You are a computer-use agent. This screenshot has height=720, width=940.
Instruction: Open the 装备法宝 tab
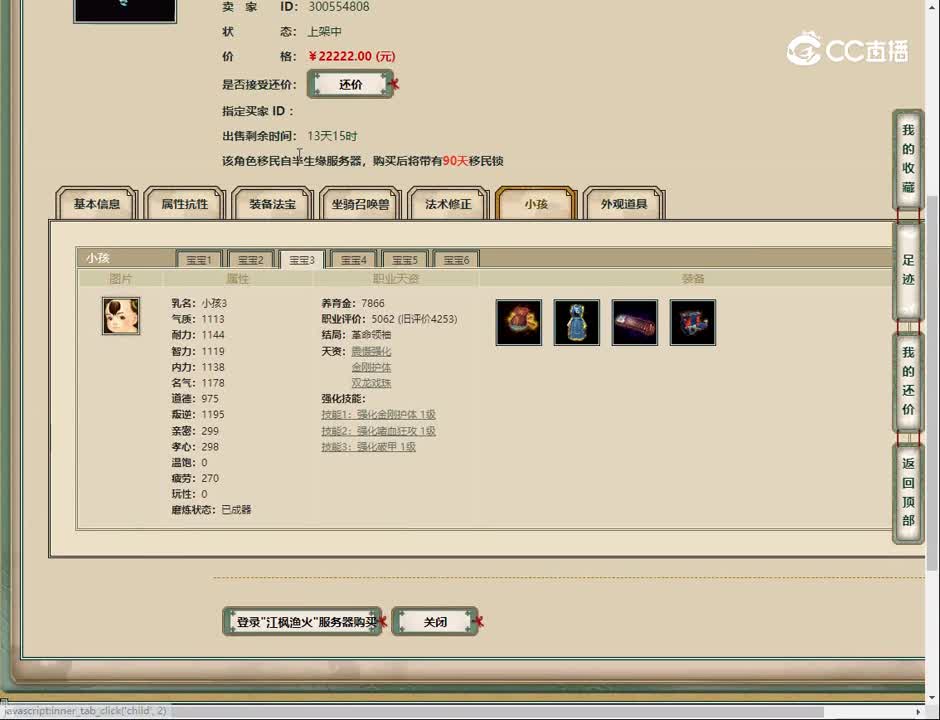coord(272,204)
